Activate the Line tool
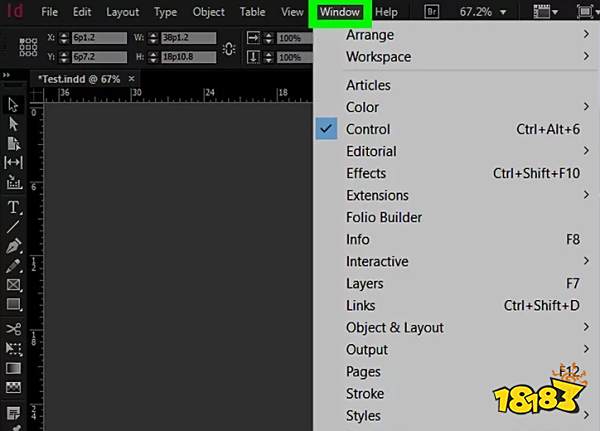Viewport: 600px width, 431px height. pos(14,227)
